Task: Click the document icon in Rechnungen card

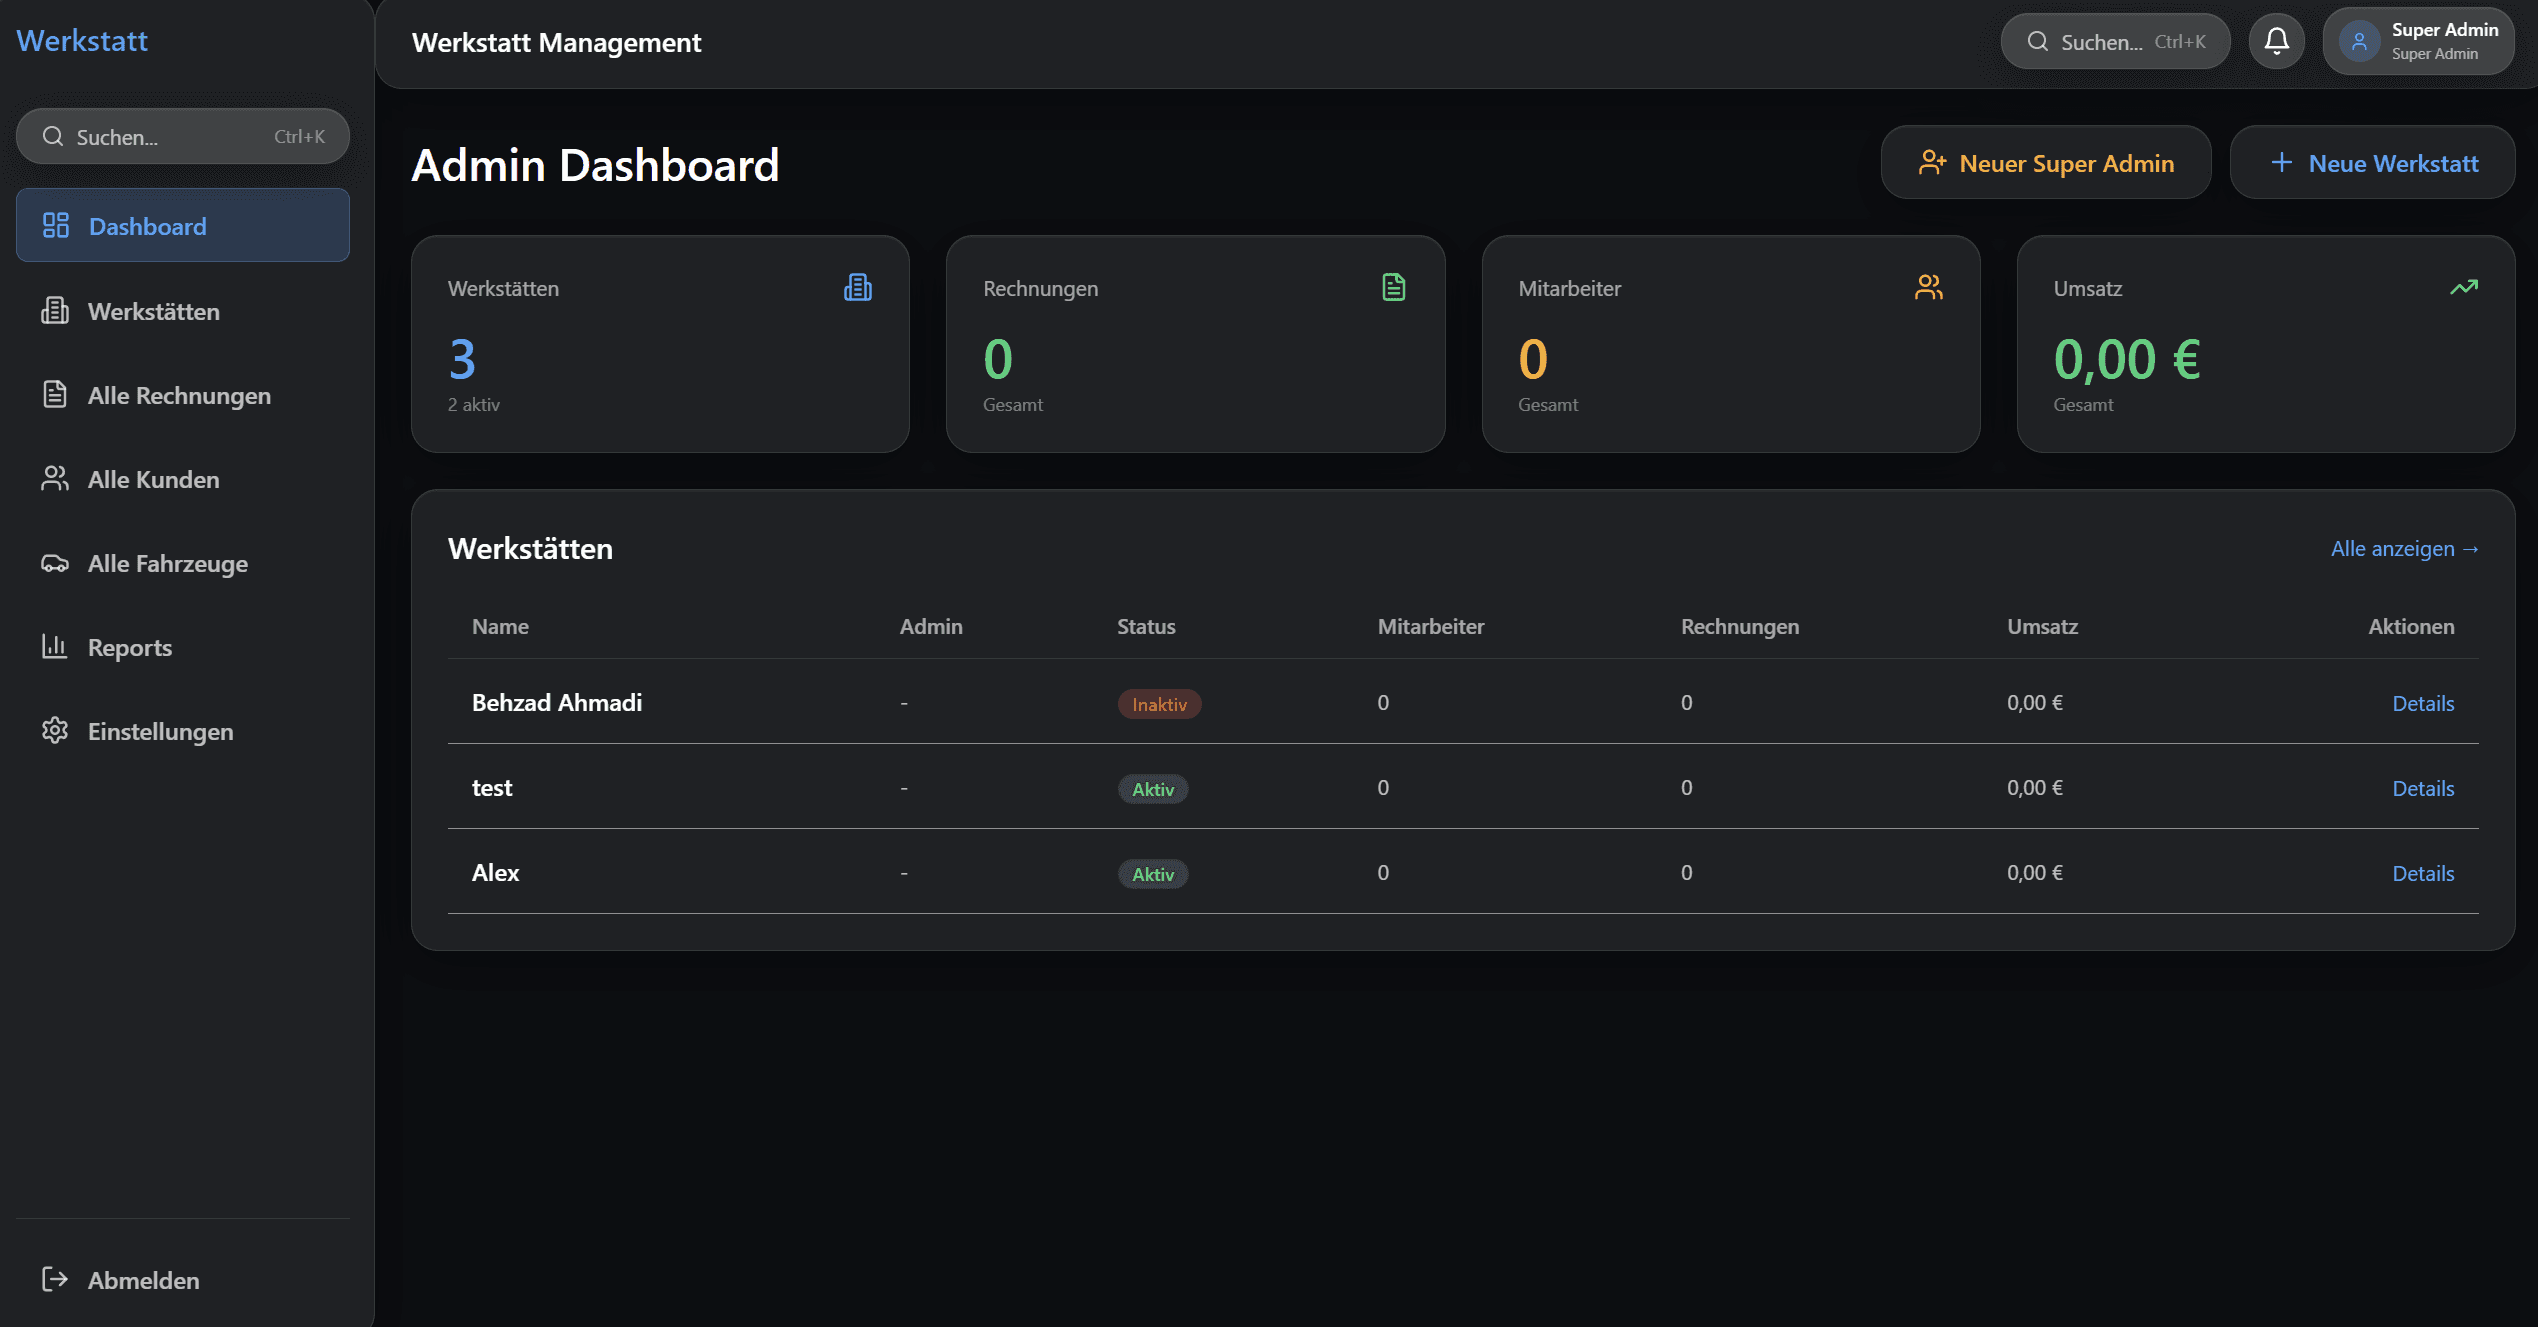Action: click(1393, 288)
